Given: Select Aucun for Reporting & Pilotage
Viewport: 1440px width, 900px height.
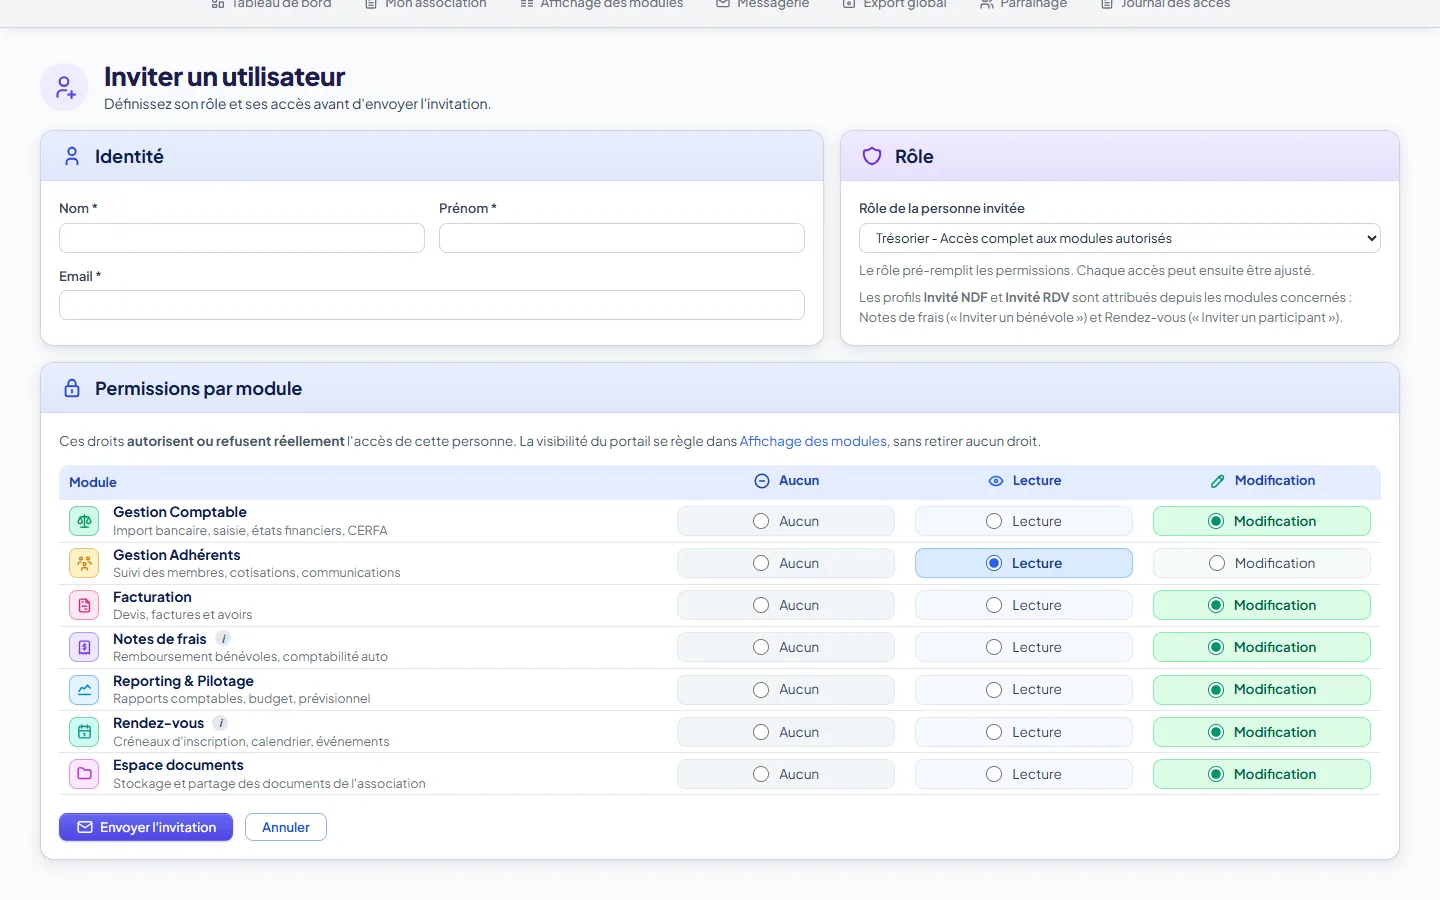Looking at the screenshot, I should click(786, 689).
